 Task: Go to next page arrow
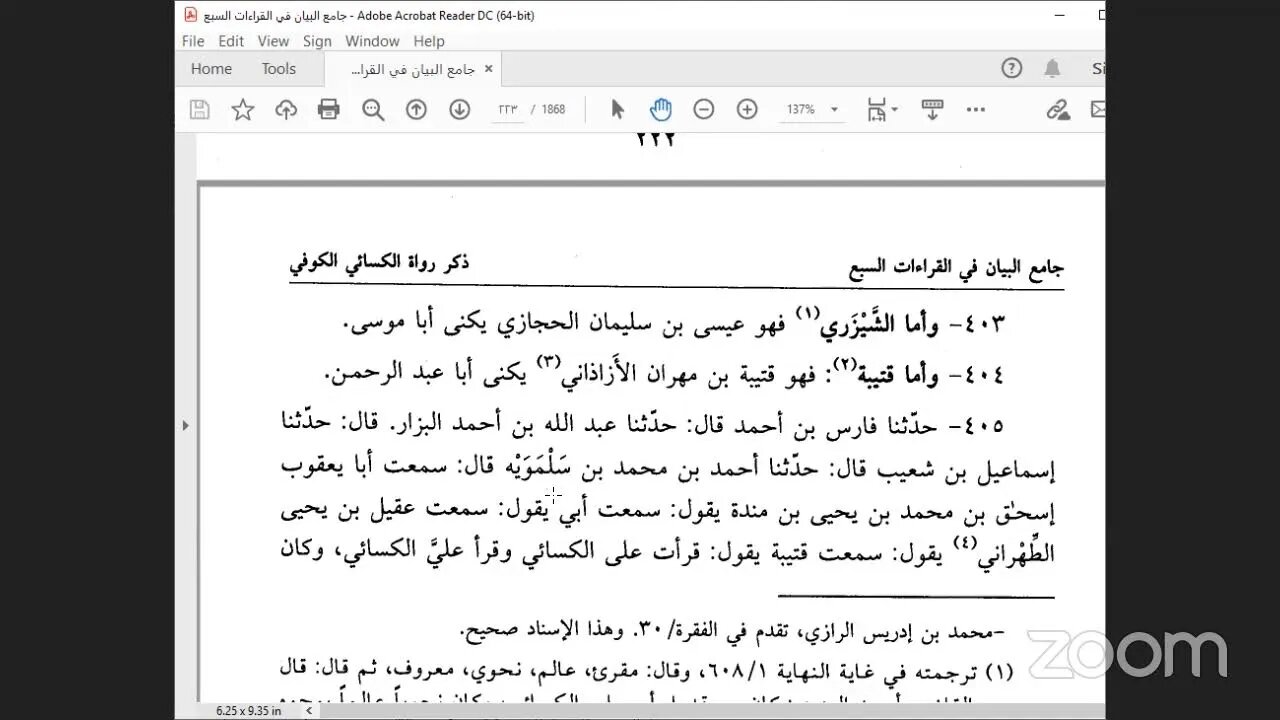[460, 110]
